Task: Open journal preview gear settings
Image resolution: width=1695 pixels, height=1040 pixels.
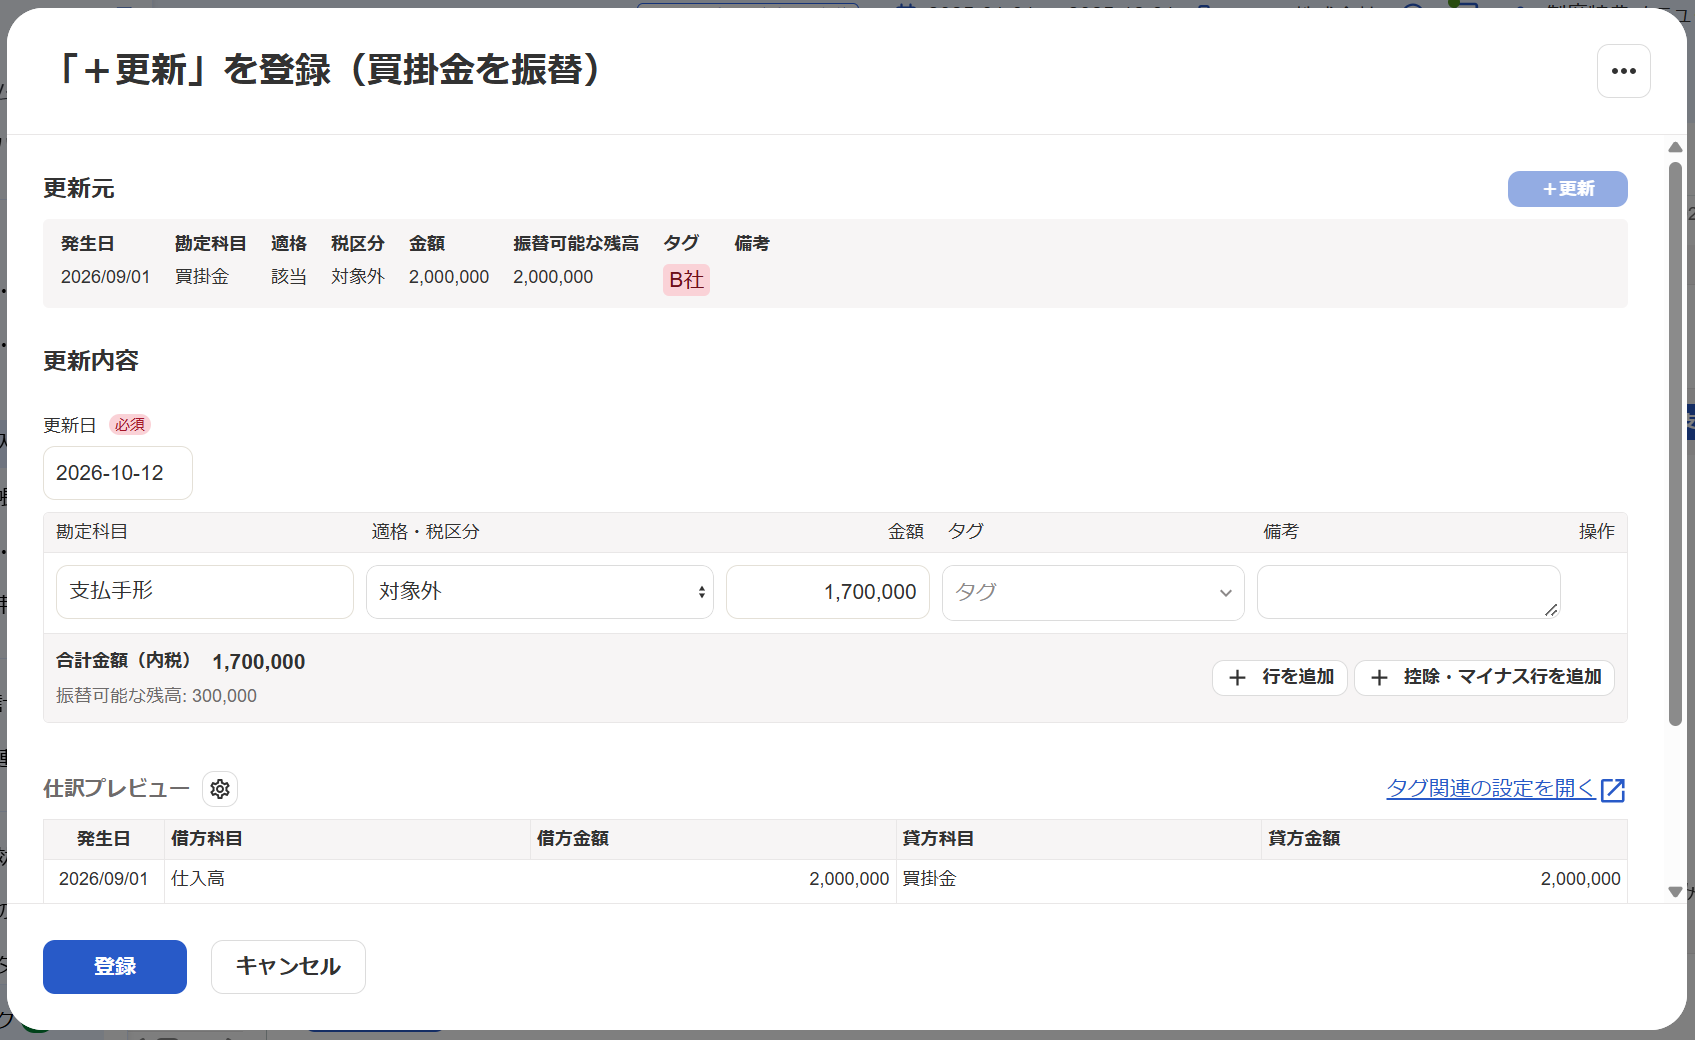Action: [x=220, y=789]
